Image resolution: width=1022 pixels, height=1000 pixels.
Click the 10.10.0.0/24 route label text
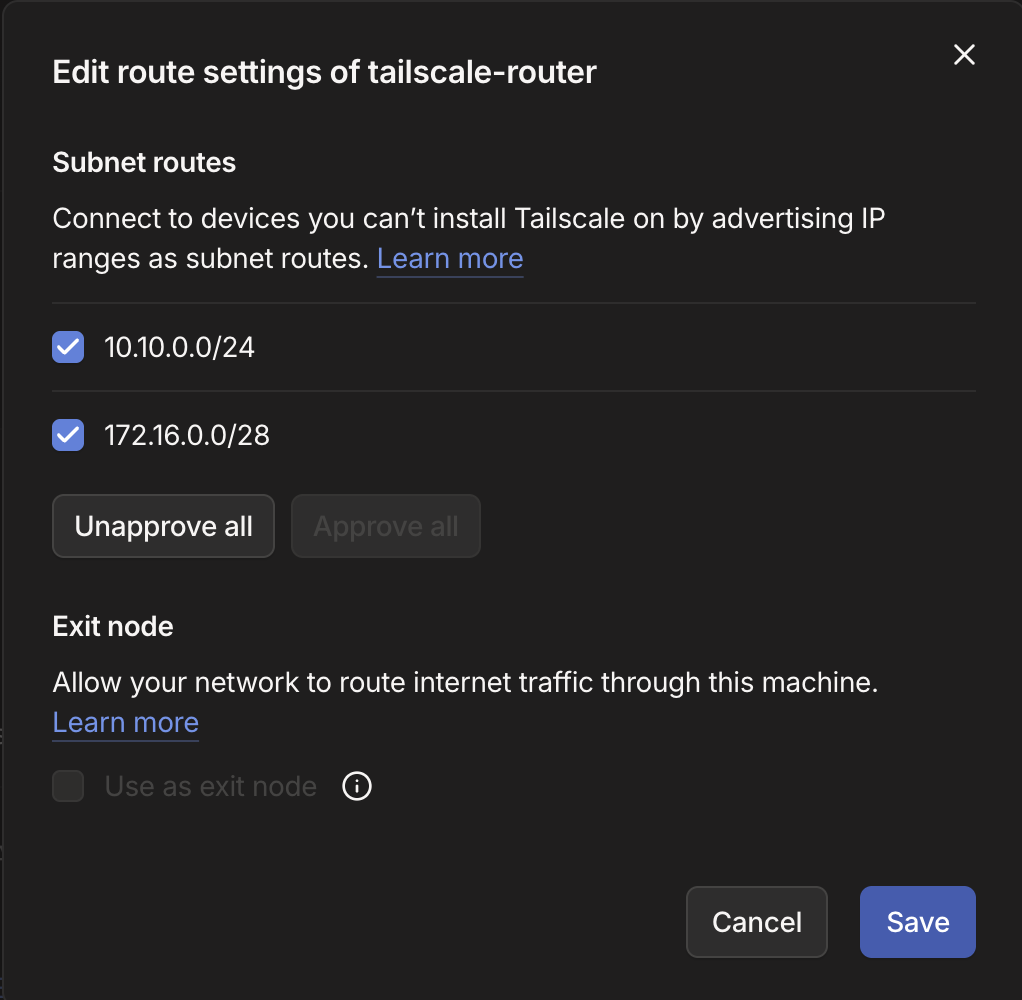coord(180,347)
